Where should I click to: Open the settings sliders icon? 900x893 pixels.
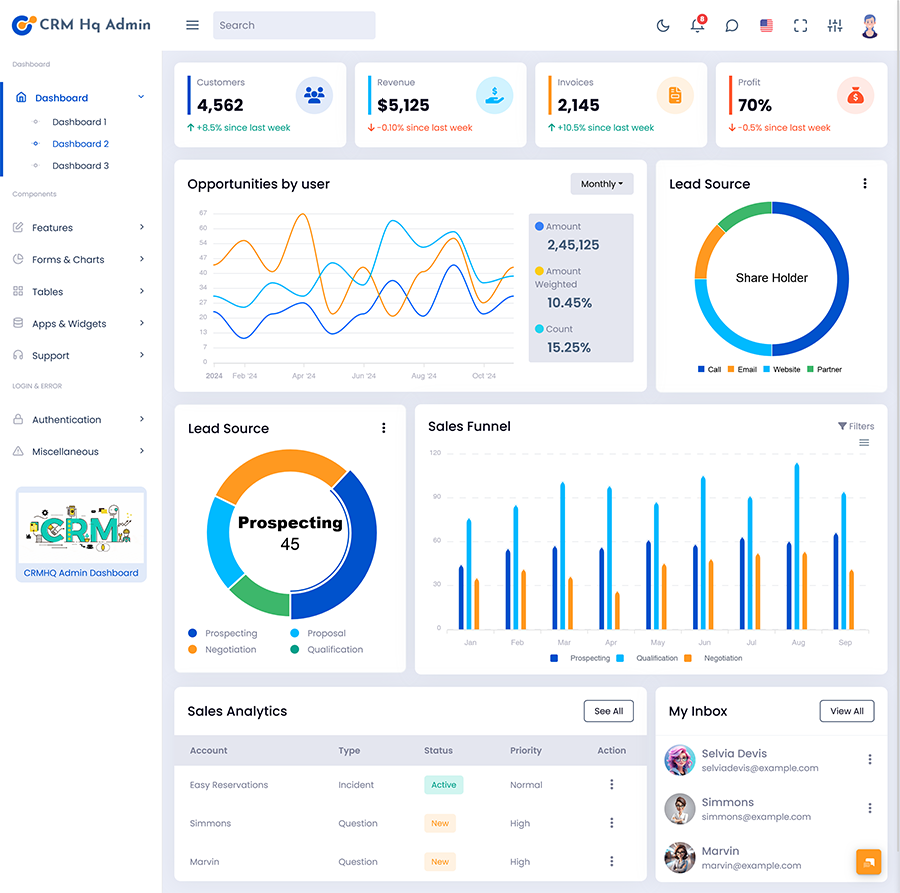point(835,25)
